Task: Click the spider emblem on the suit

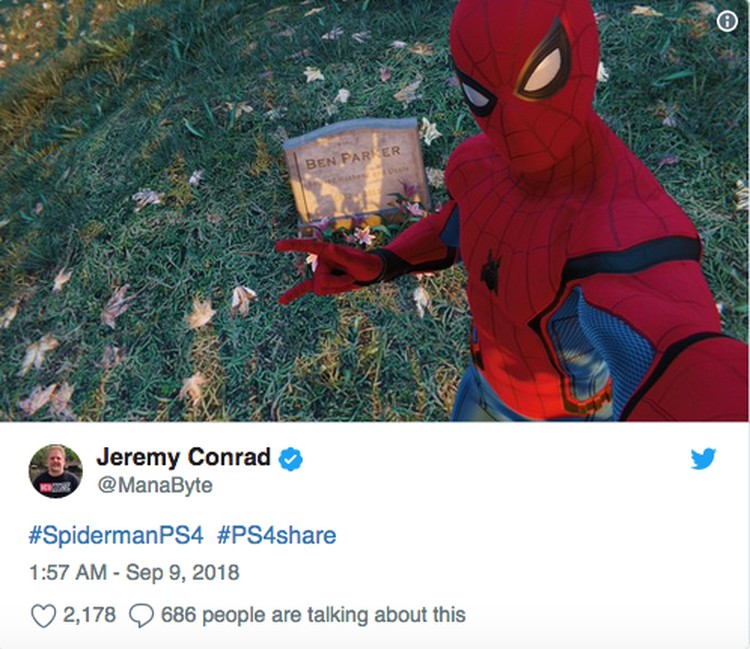Action: [490, 272]
